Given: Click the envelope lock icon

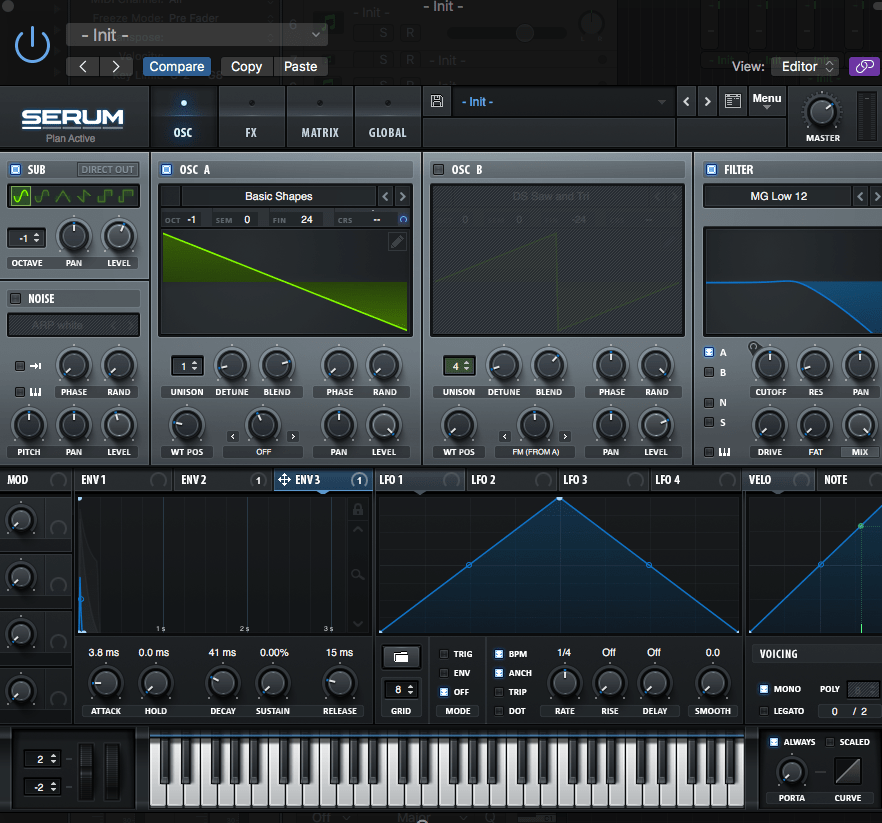Looking at the screenshot, I should point(356,510).
